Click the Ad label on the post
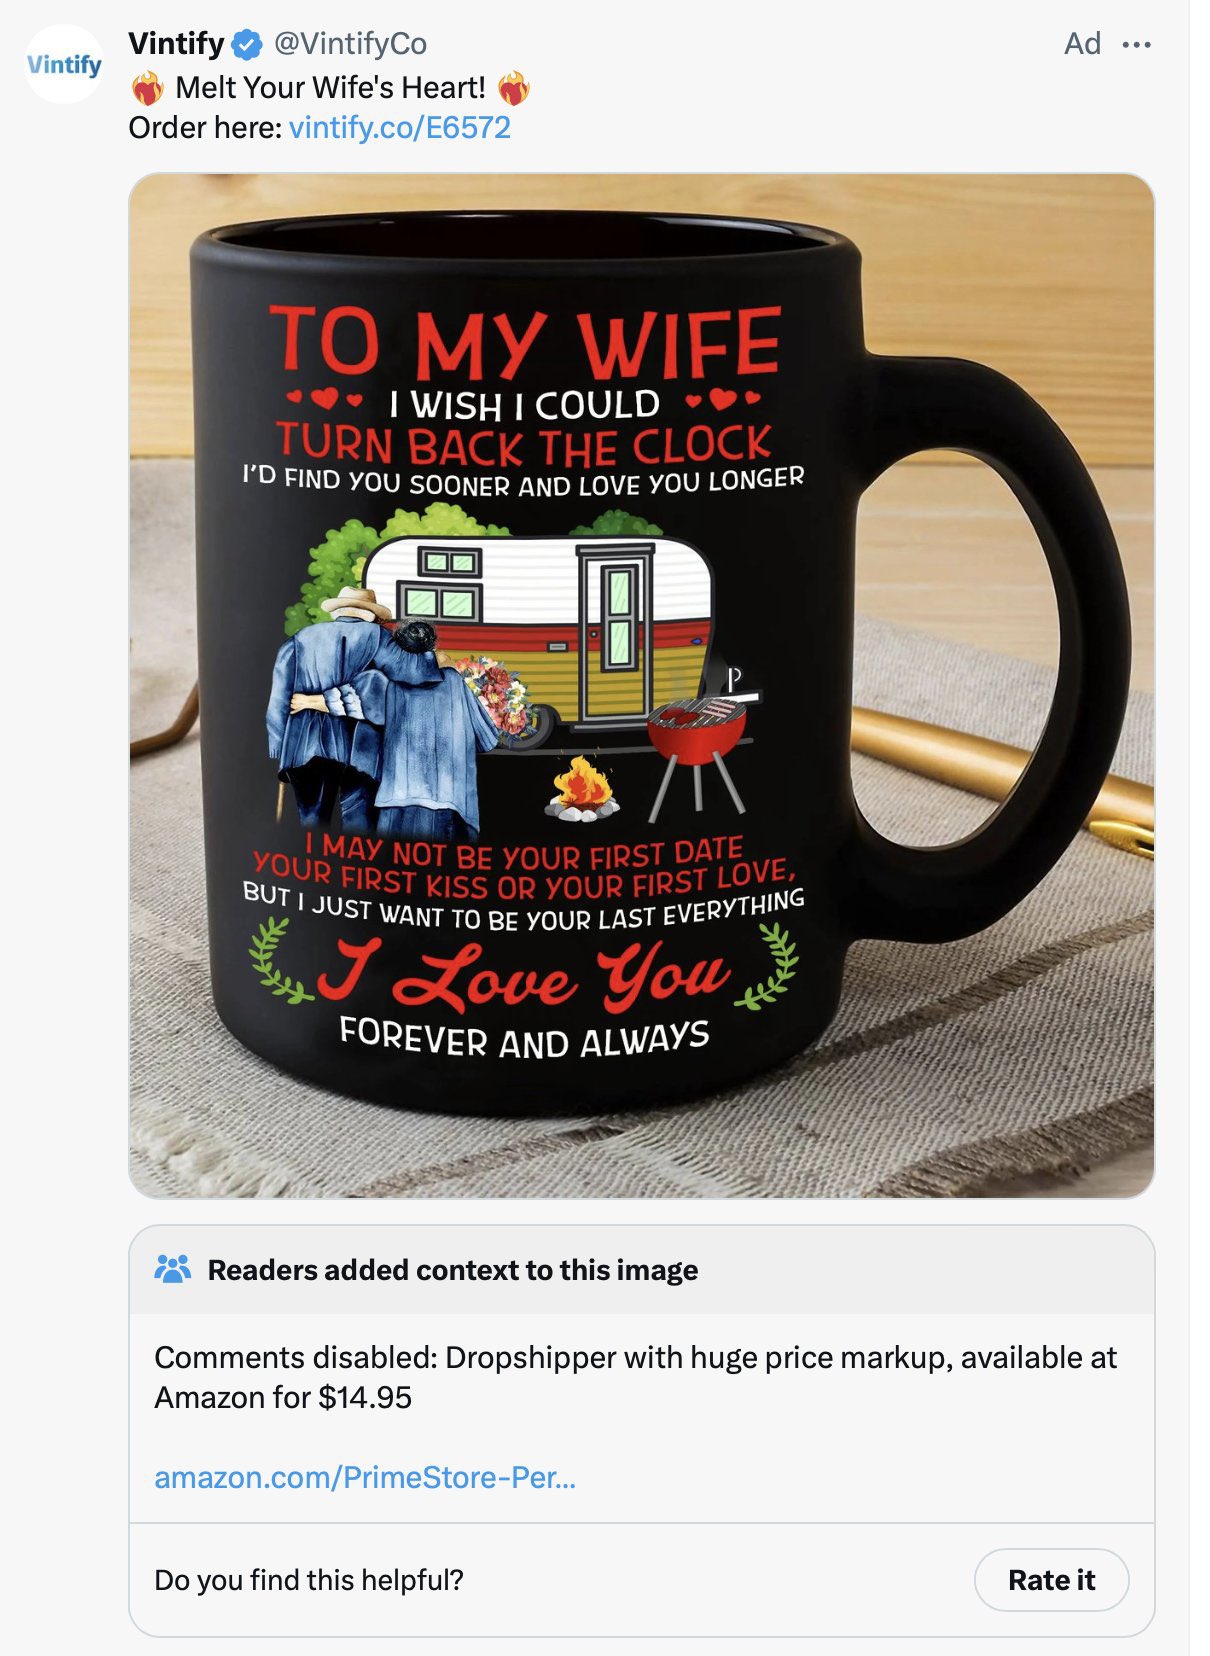The height and width of the screenshot is (1656, 1210). pyautogui.click(x=1082, y=44)
